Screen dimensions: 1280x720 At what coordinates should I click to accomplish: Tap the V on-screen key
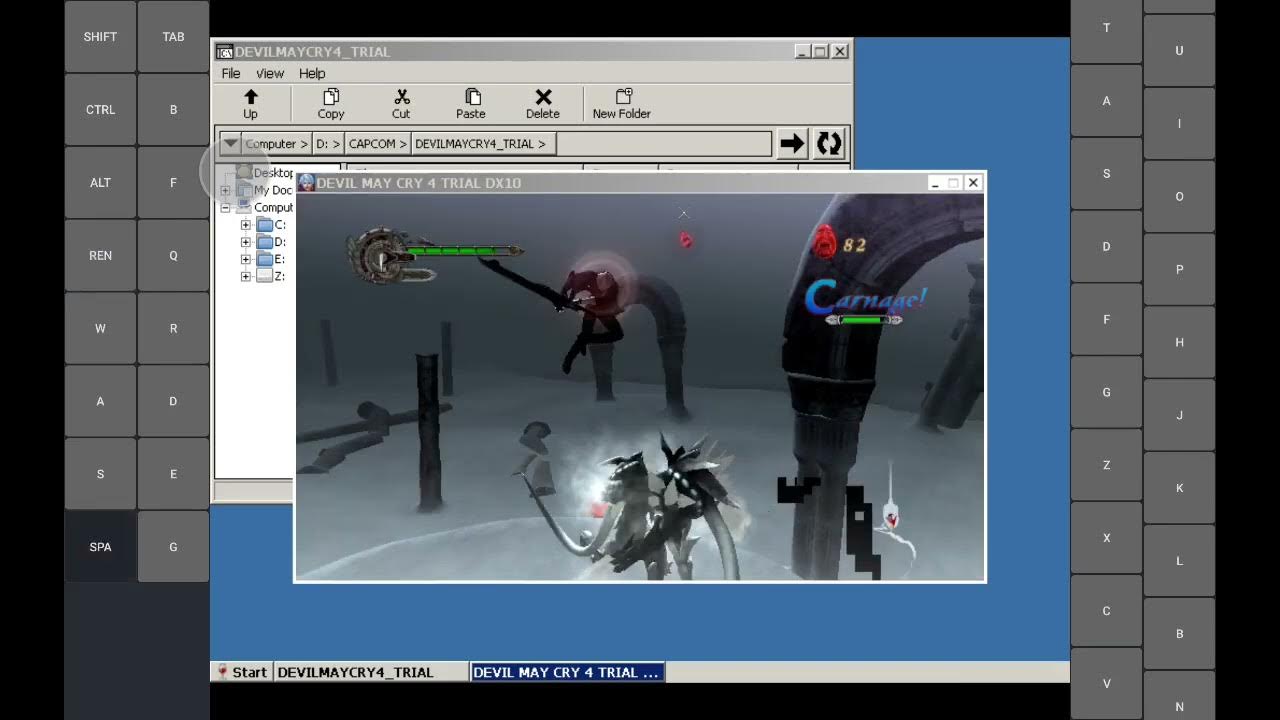click(1106, 684)
